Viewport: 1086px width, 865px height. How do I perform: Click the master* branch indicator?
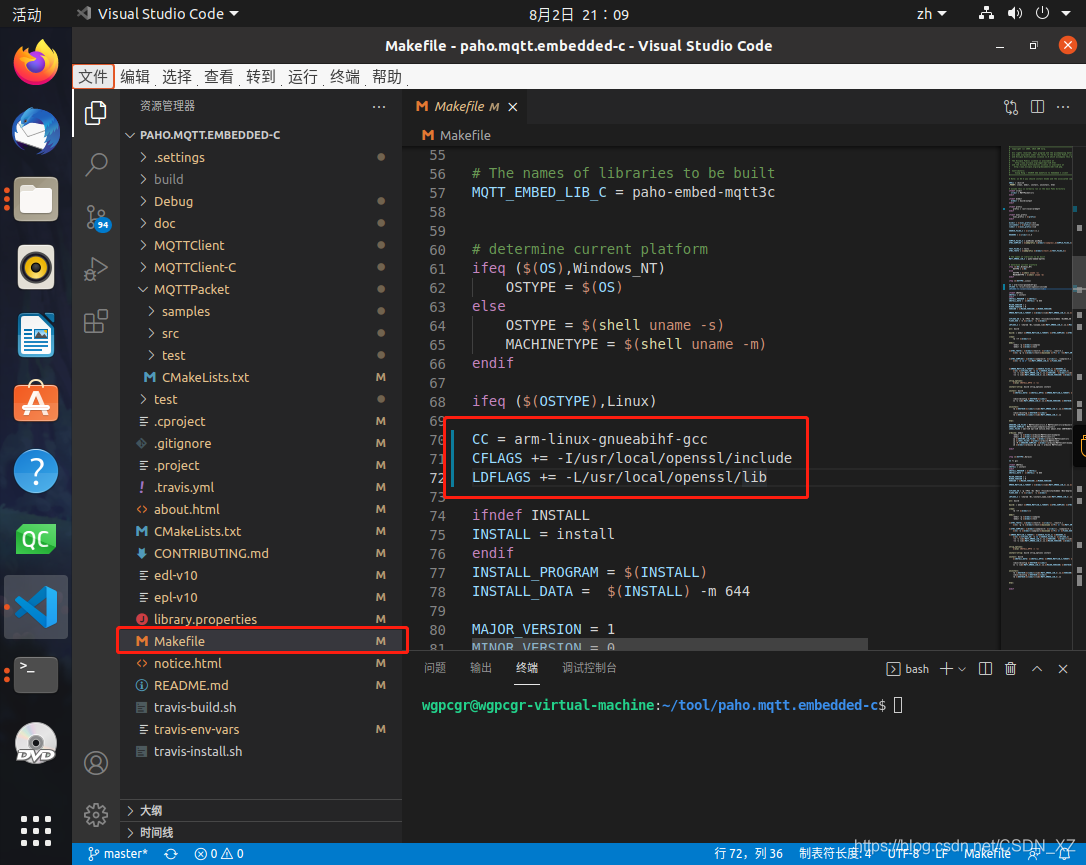coord(118,853)
